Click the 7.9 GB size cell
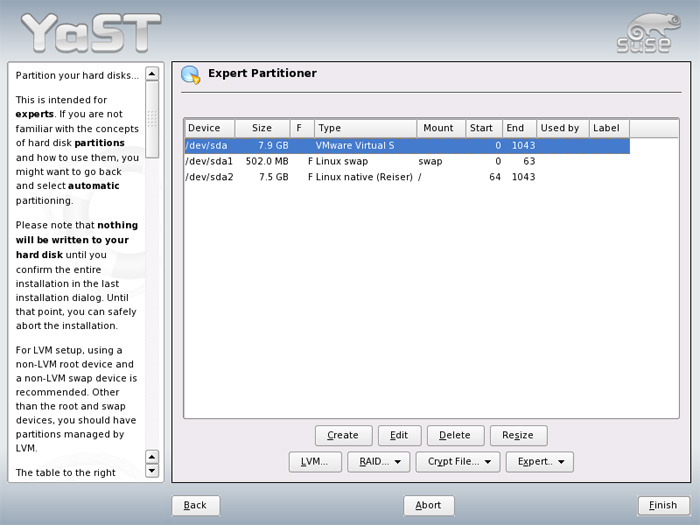The width and height of the screenshot is (700, 525). [273, 146]
